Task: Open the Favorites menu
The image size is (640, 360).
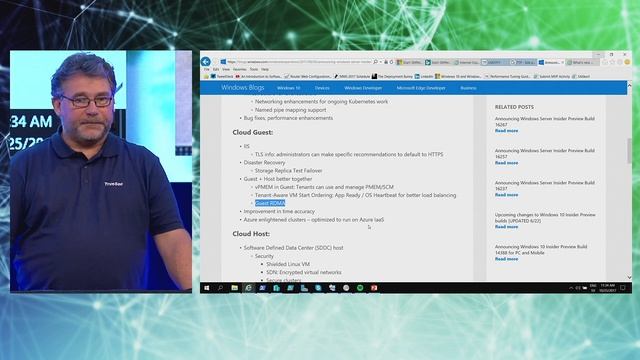Action: (240, 69)
